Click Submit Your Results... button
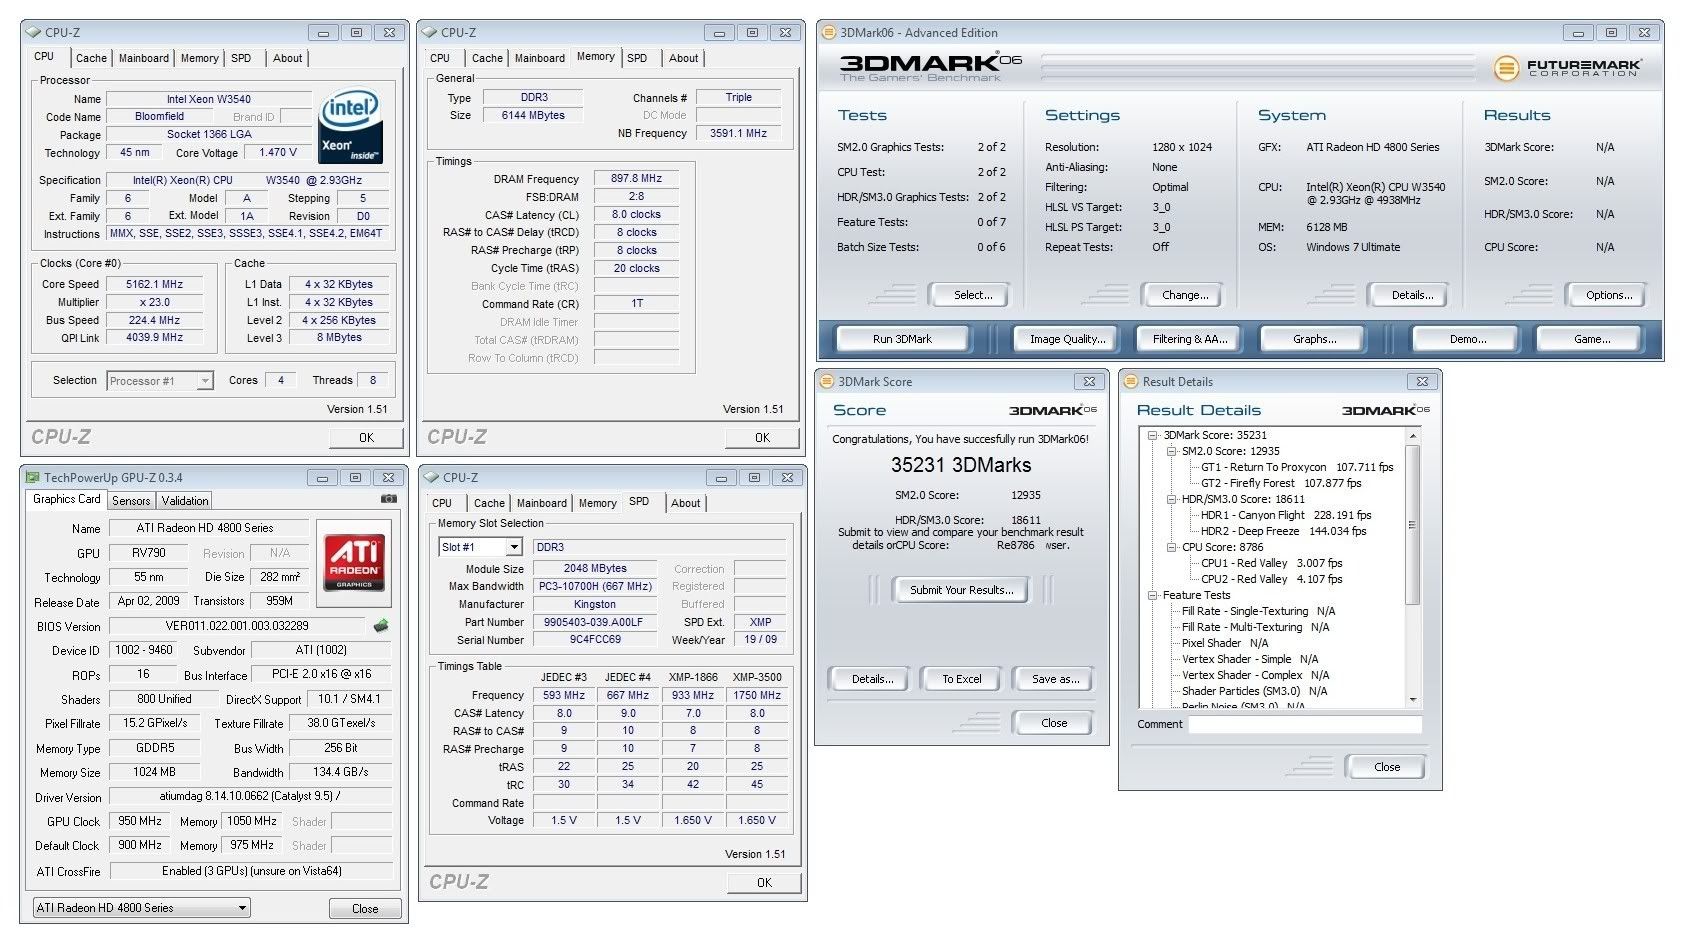Screen dimensions: 1688x945 pos(961,590)
